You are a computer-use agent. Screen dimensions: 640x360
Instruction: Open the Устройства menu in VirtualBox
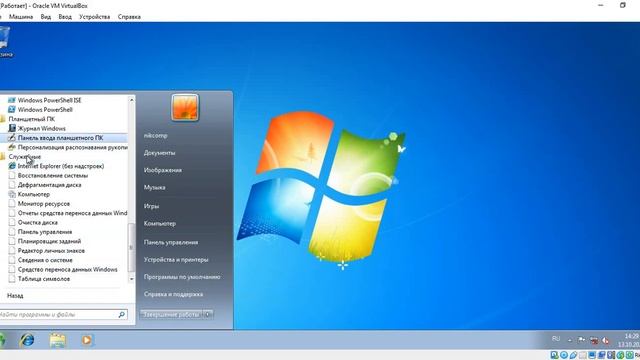pyautogui.click(x=95, y=17)
